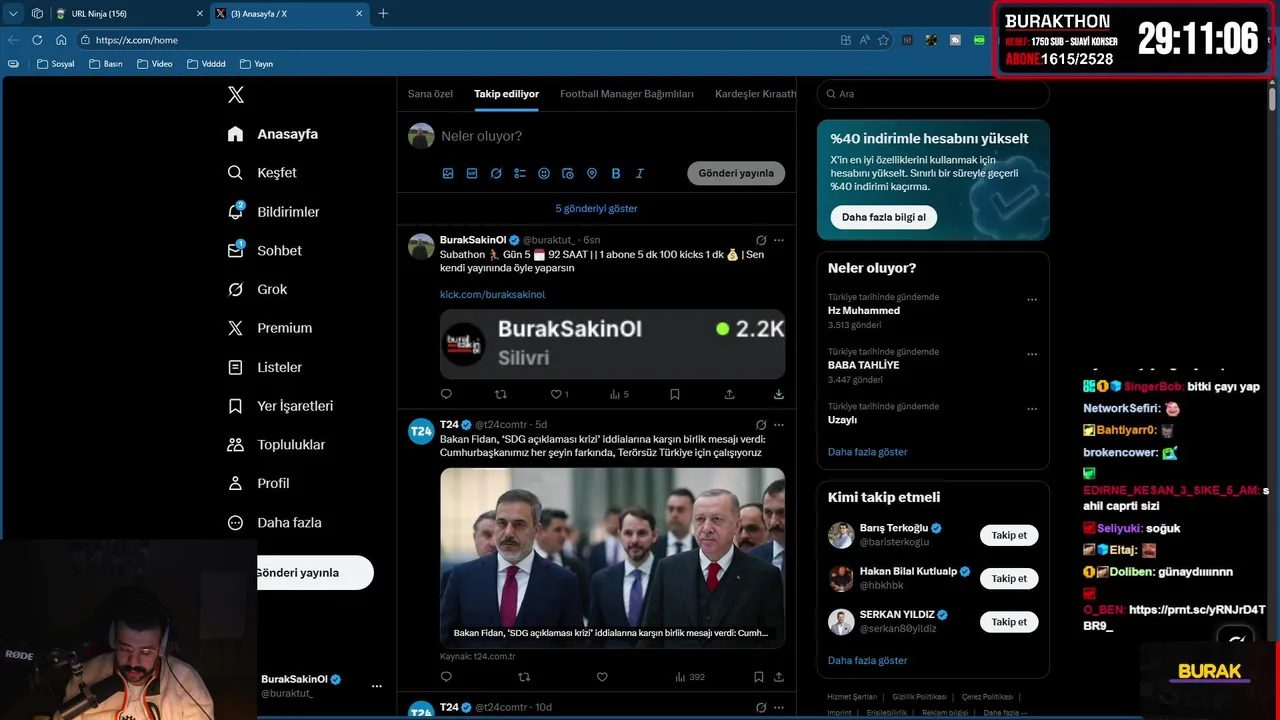Switch to the Kardeşler Kıraathanesi tab
Screen dimensions: 1280x720
click(755, 94)
